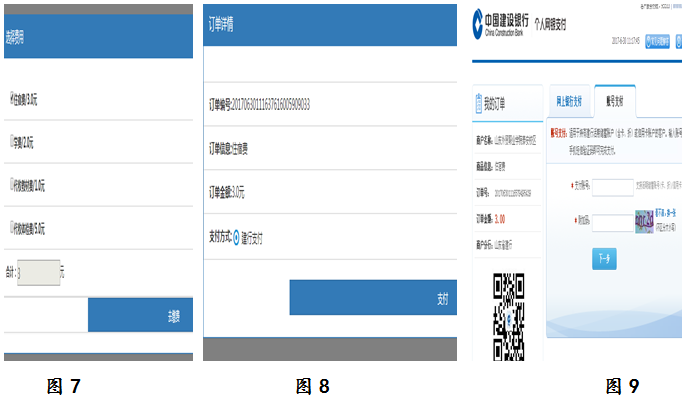The height and width of the screenshot is (402, 686).
Task: Tick the 5.0元 fee checkbox
Action: point(10,228)
